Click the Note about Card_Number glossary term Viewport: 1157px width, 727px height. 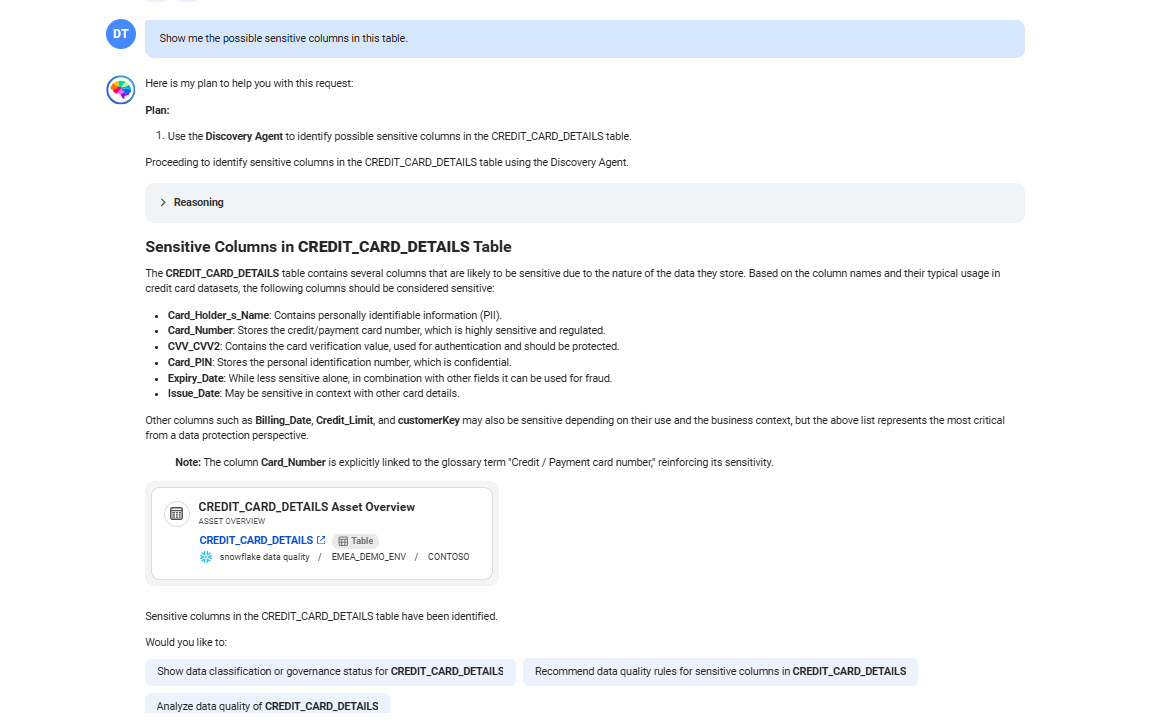[x=474, y=463]
